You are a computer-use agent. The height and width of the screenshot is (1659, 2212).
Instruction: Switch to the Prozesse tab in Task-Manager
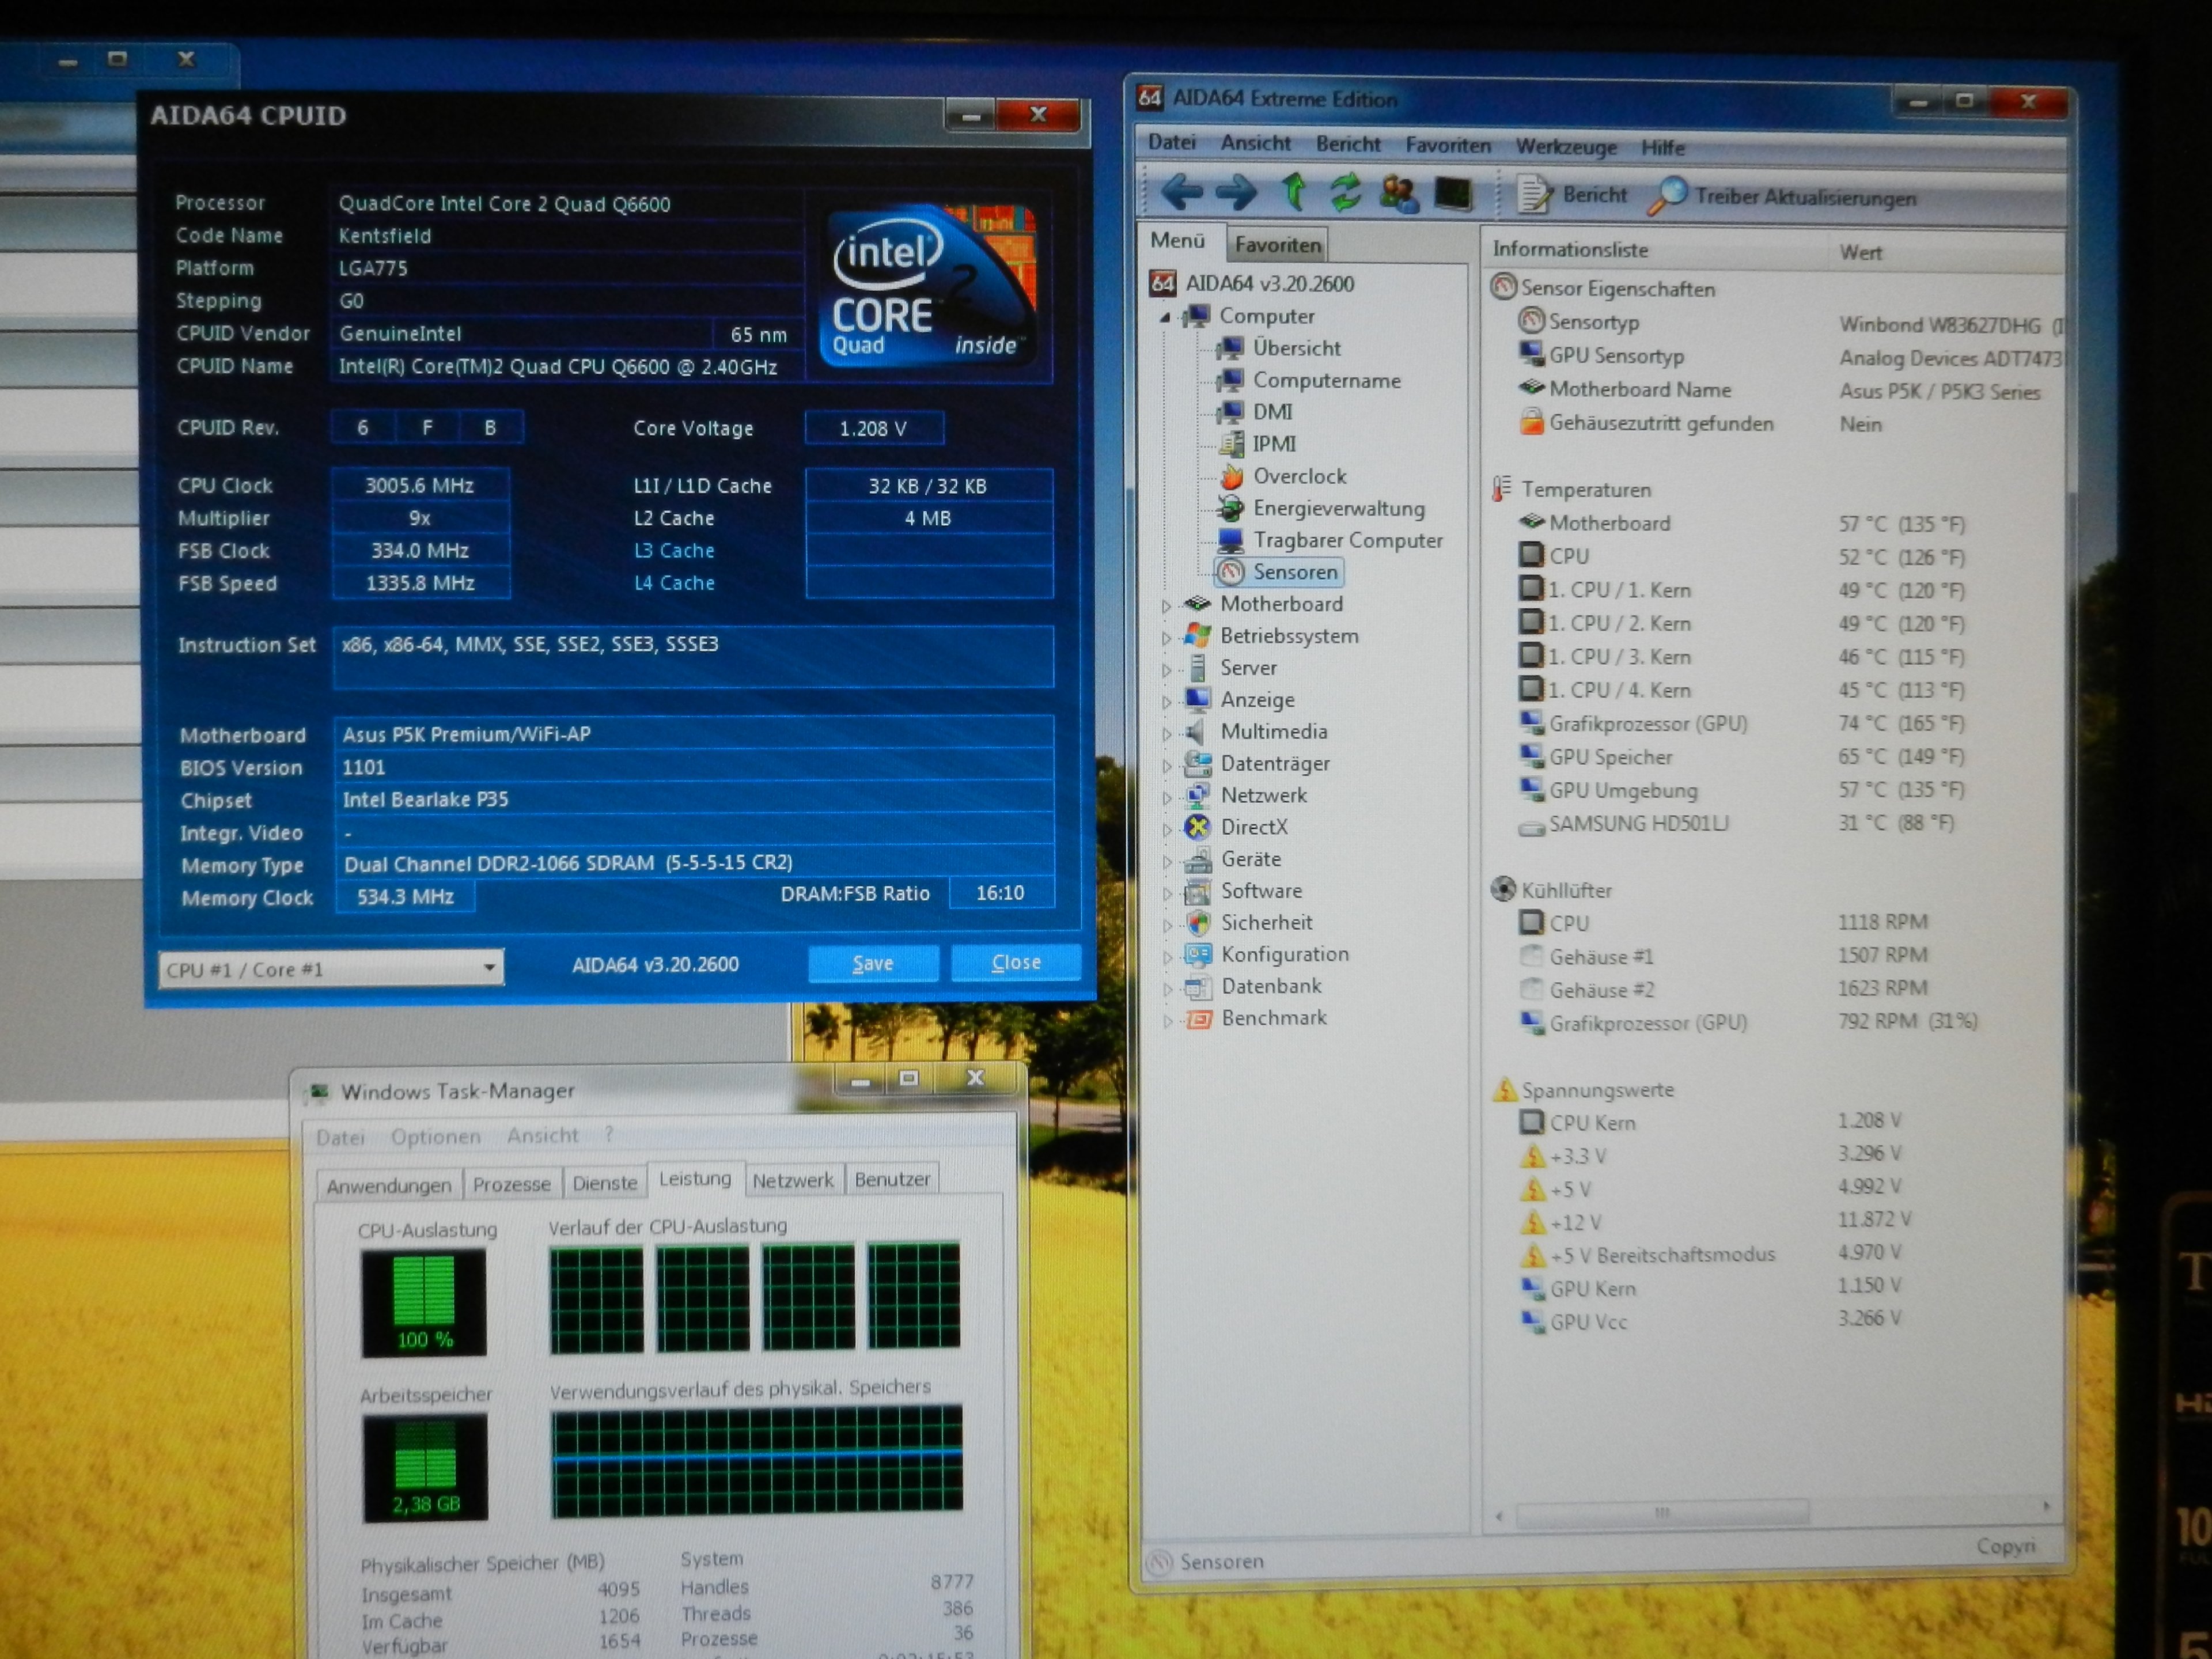pos(512,1183)
